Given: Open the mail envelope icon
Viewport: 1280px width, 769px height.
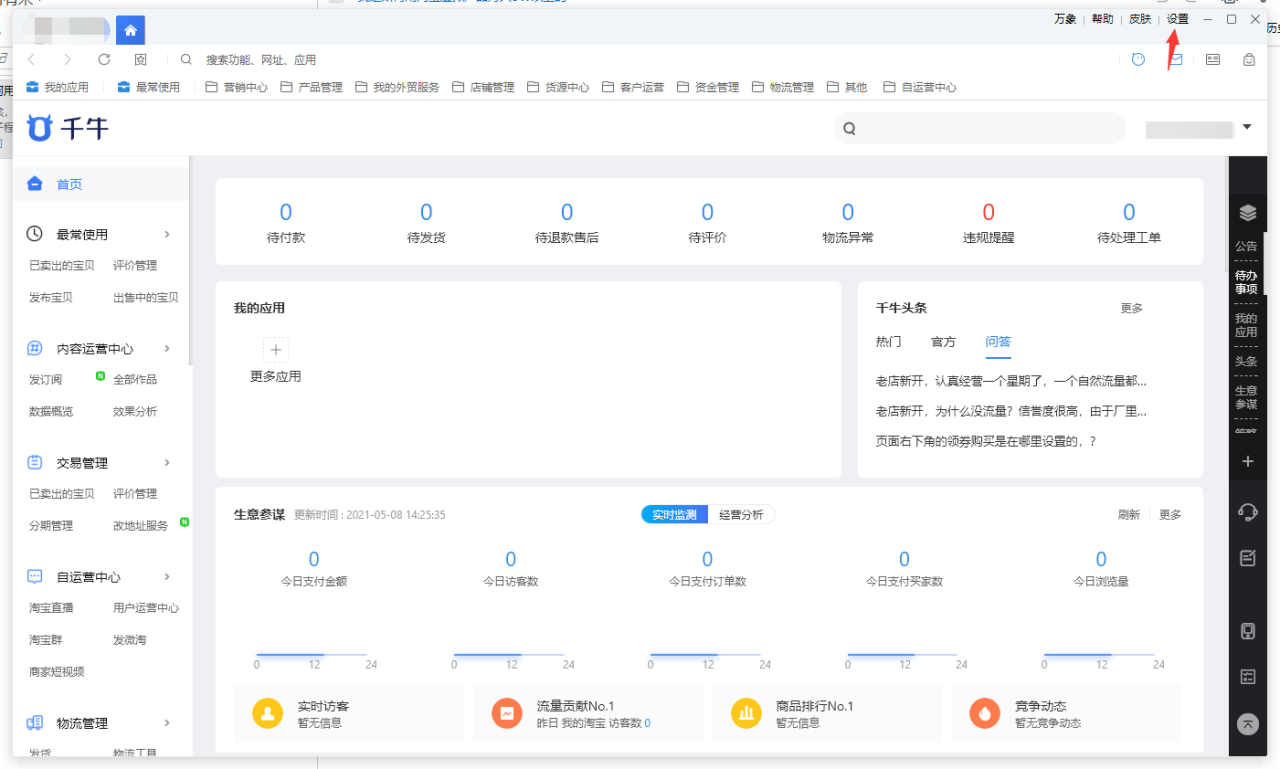Looking at the screenshot, I should [x=1176, y=60].
